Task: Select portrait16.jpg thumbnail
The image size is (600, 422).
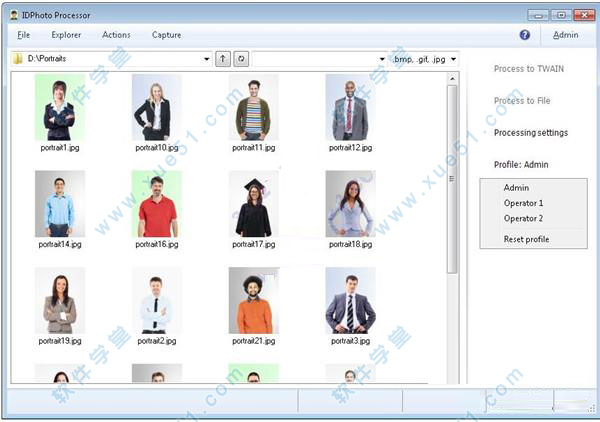Action: click(157, 204)
